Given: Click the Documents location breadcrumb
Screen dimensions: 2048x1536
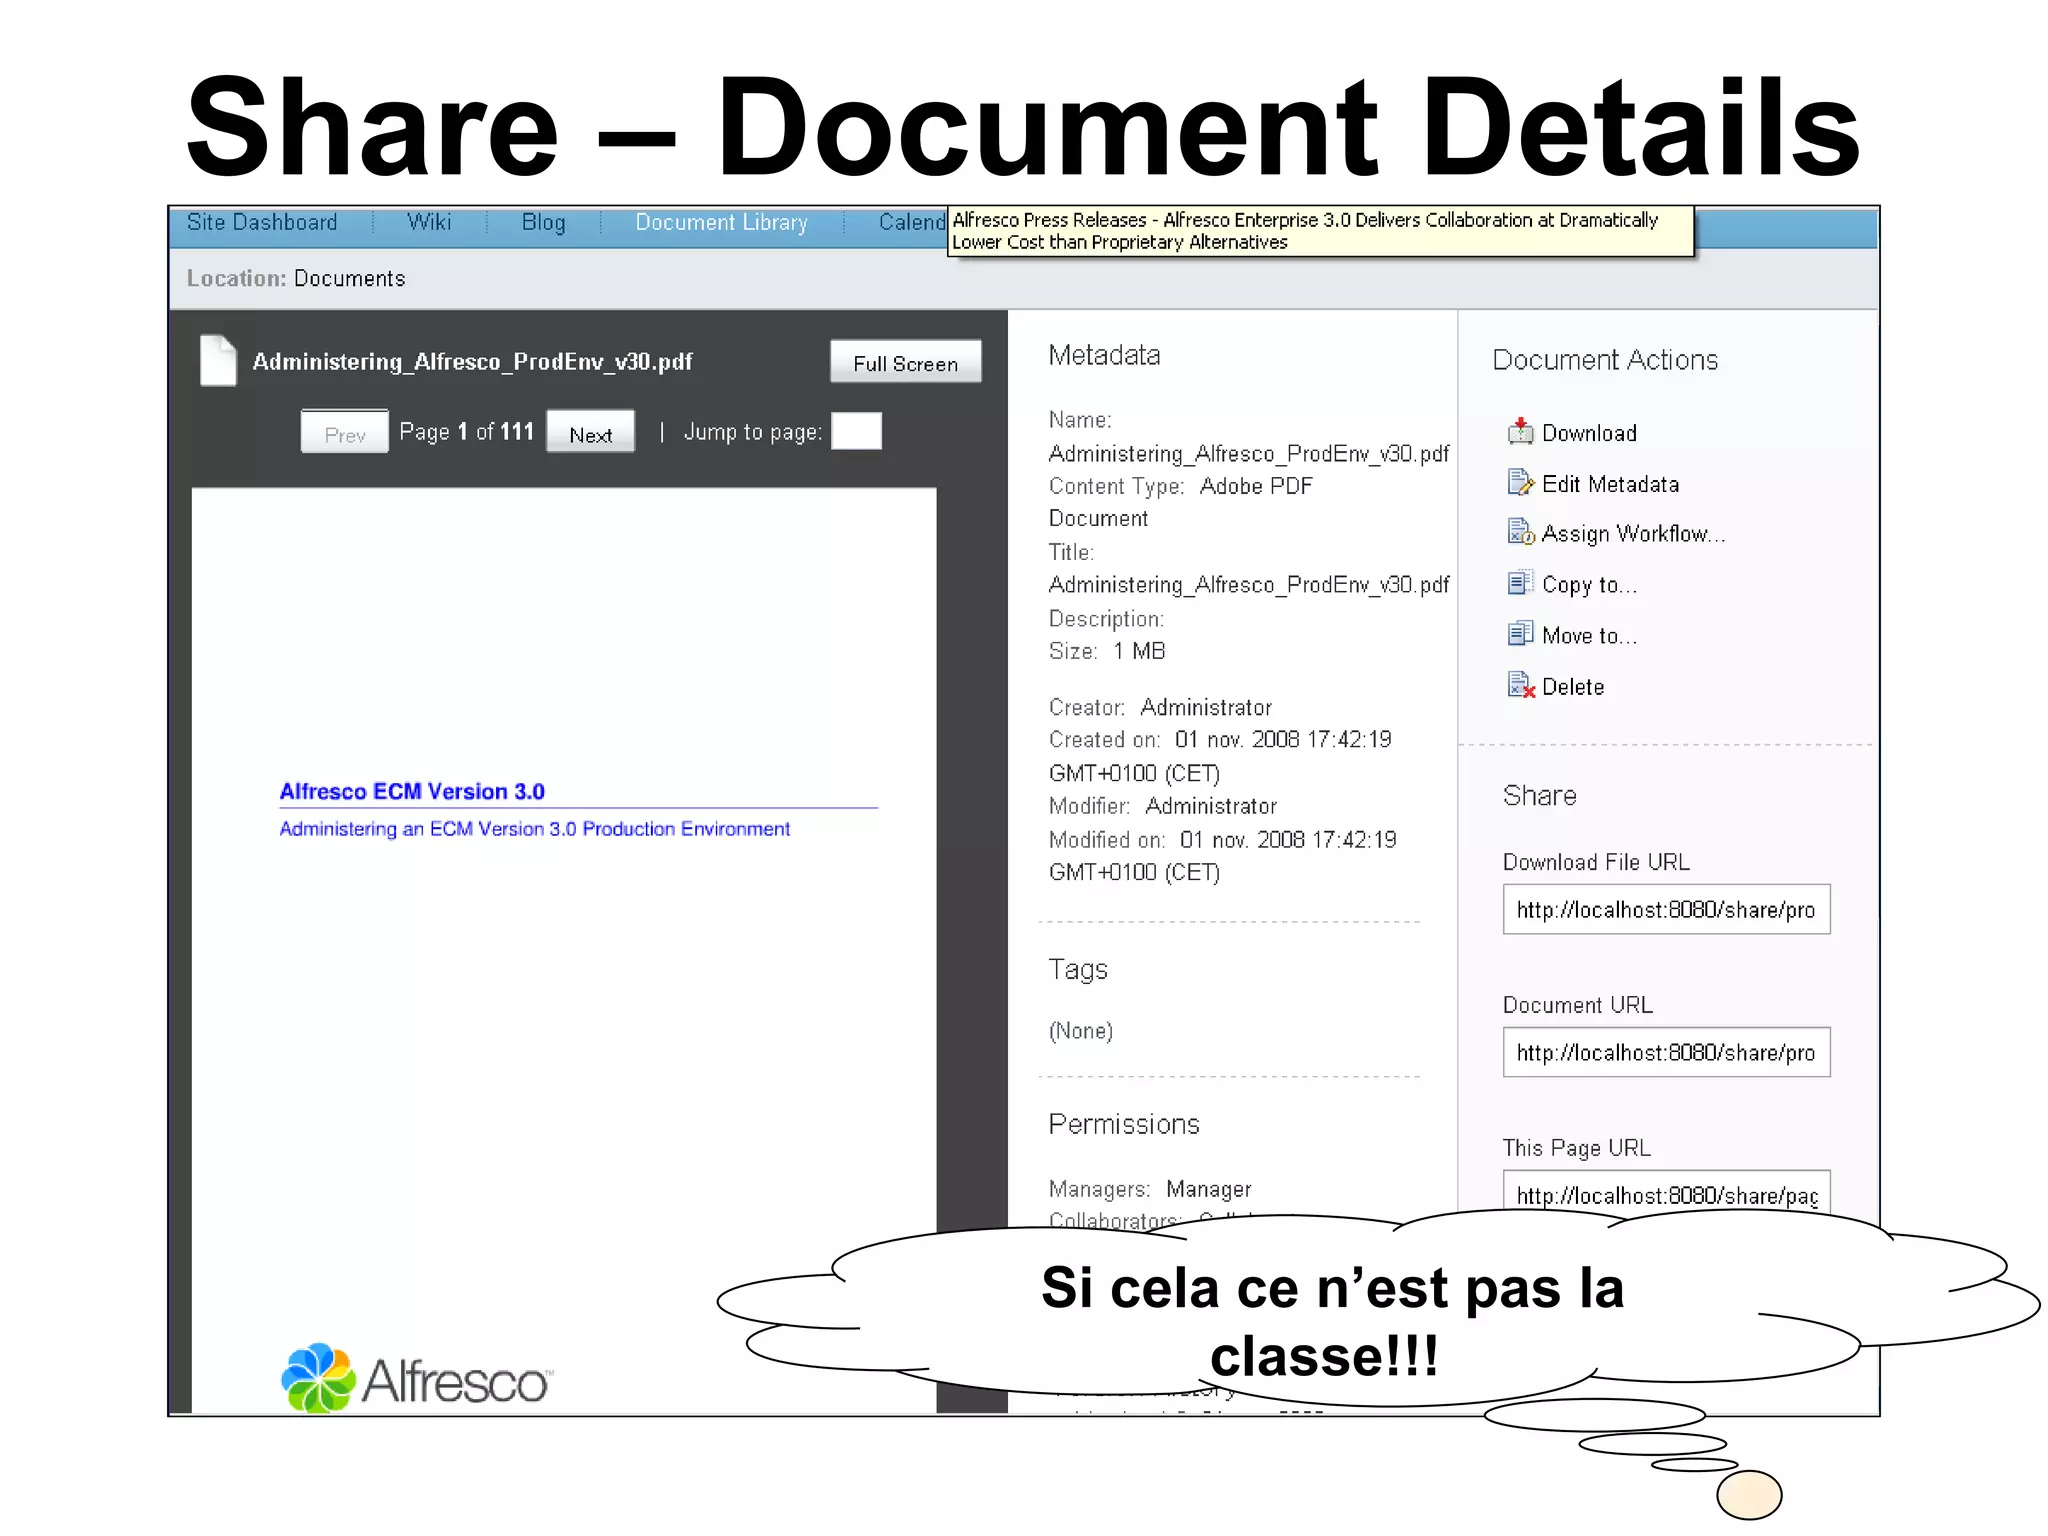Looking at the screenshot, I should 350,279.
